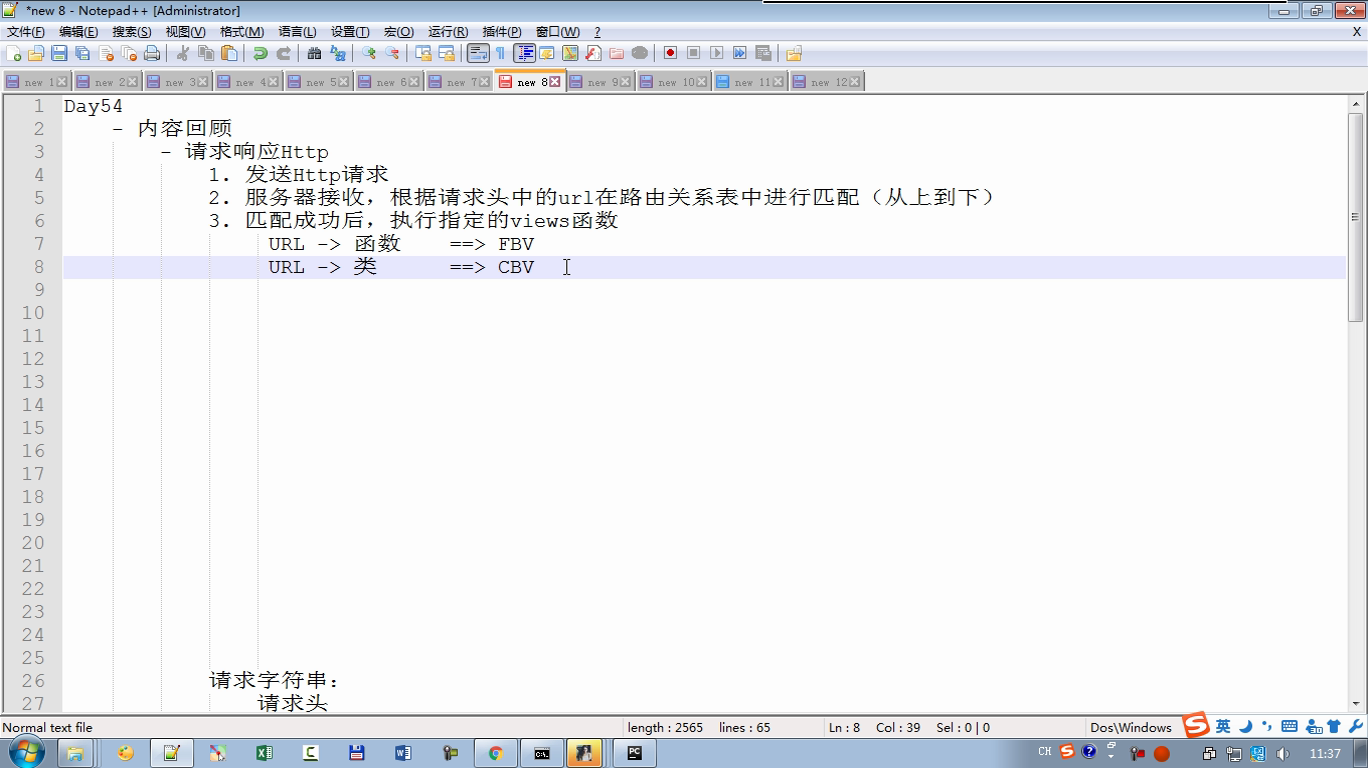Click the Open file toolbar icon
The image size is (1368, 768).
click(36, 53)
